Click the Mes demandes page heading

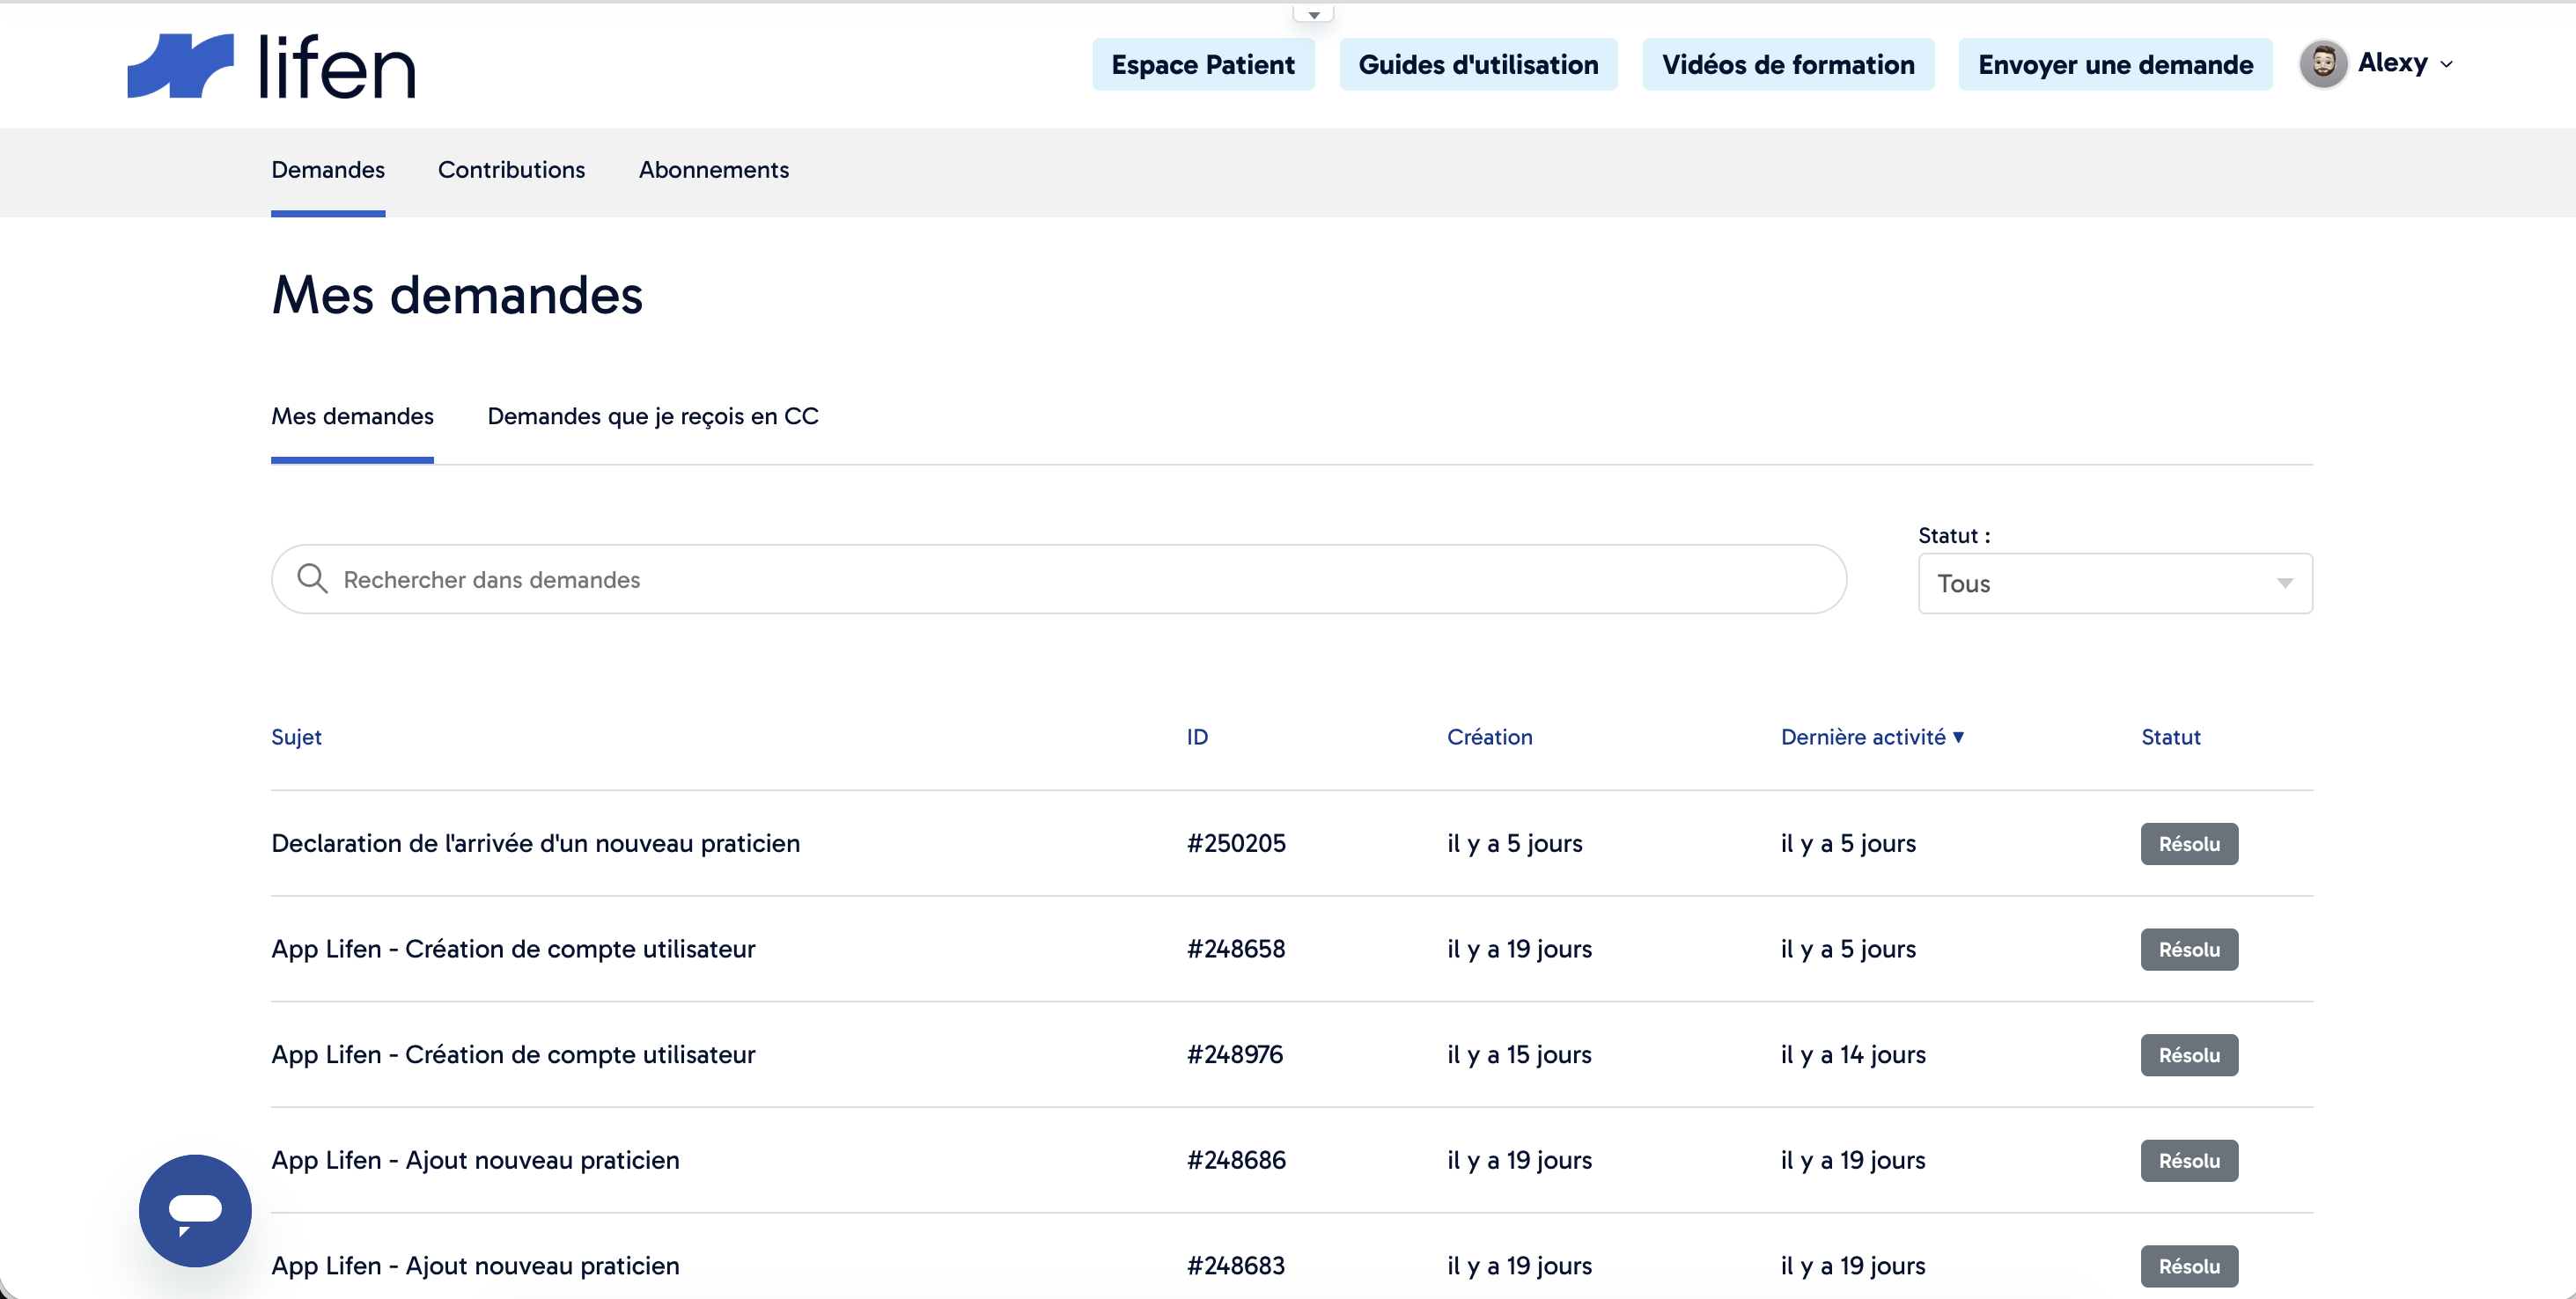456,295
